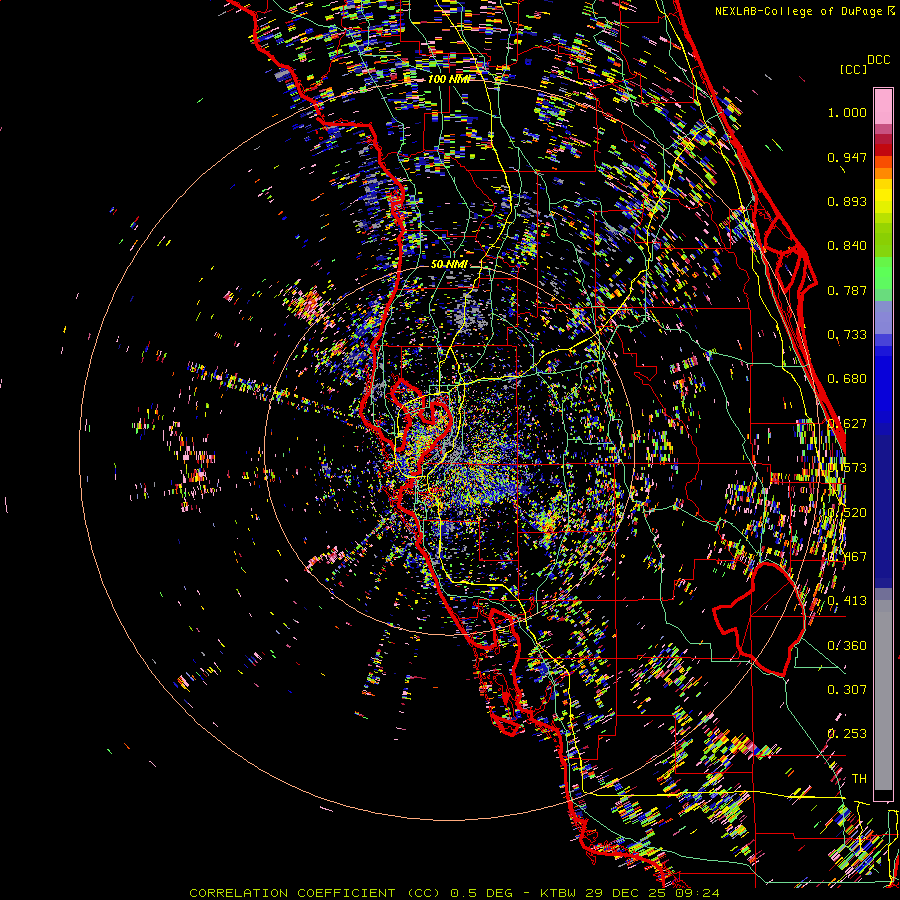Click the 50 NMI range ring label
Viewport: 900px width, 900px height.
(449, 264)
